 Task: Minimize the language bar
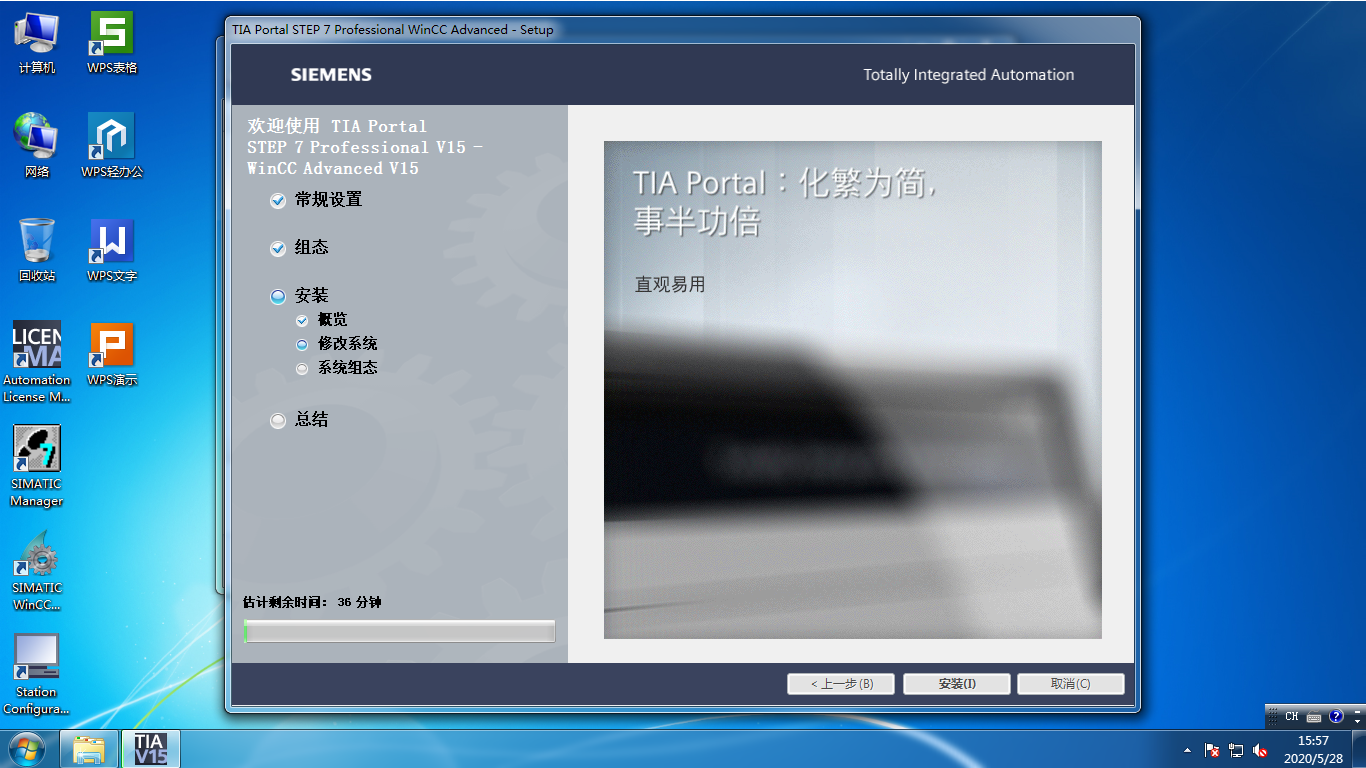[1358, 710]
